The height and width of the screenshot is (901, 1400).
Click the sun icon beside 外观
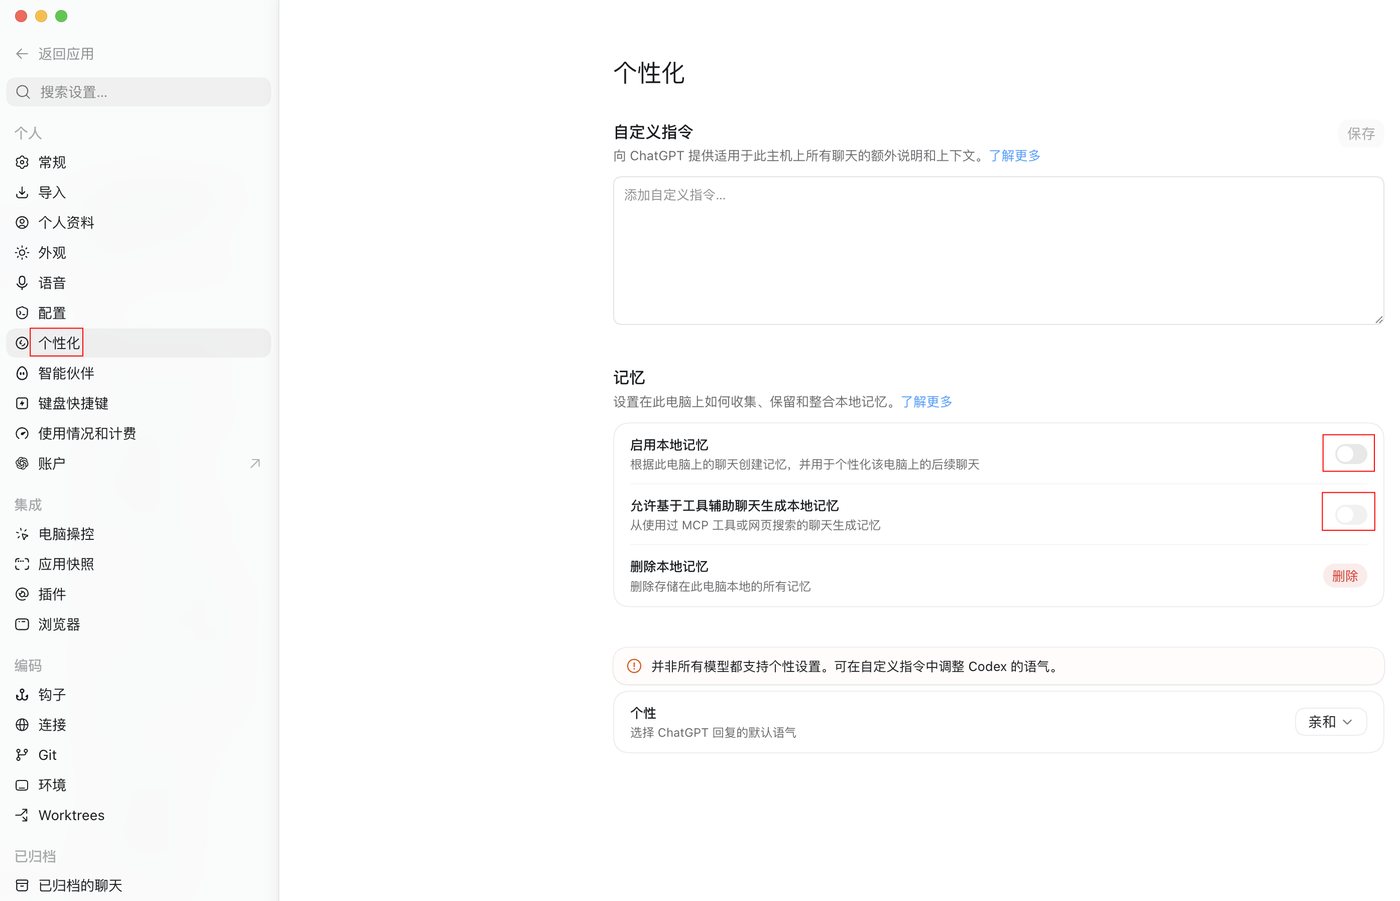22,253
